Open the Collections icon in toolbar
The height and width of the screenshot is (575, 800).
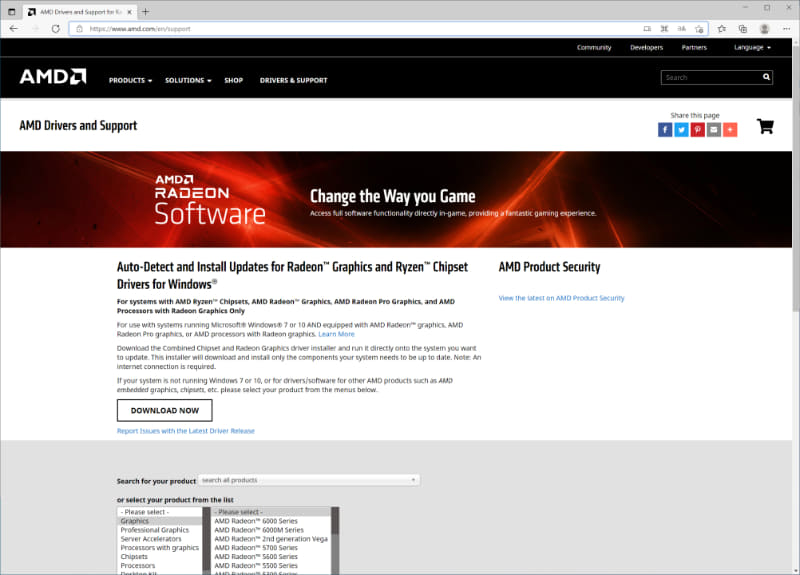(x=743, y=29)
